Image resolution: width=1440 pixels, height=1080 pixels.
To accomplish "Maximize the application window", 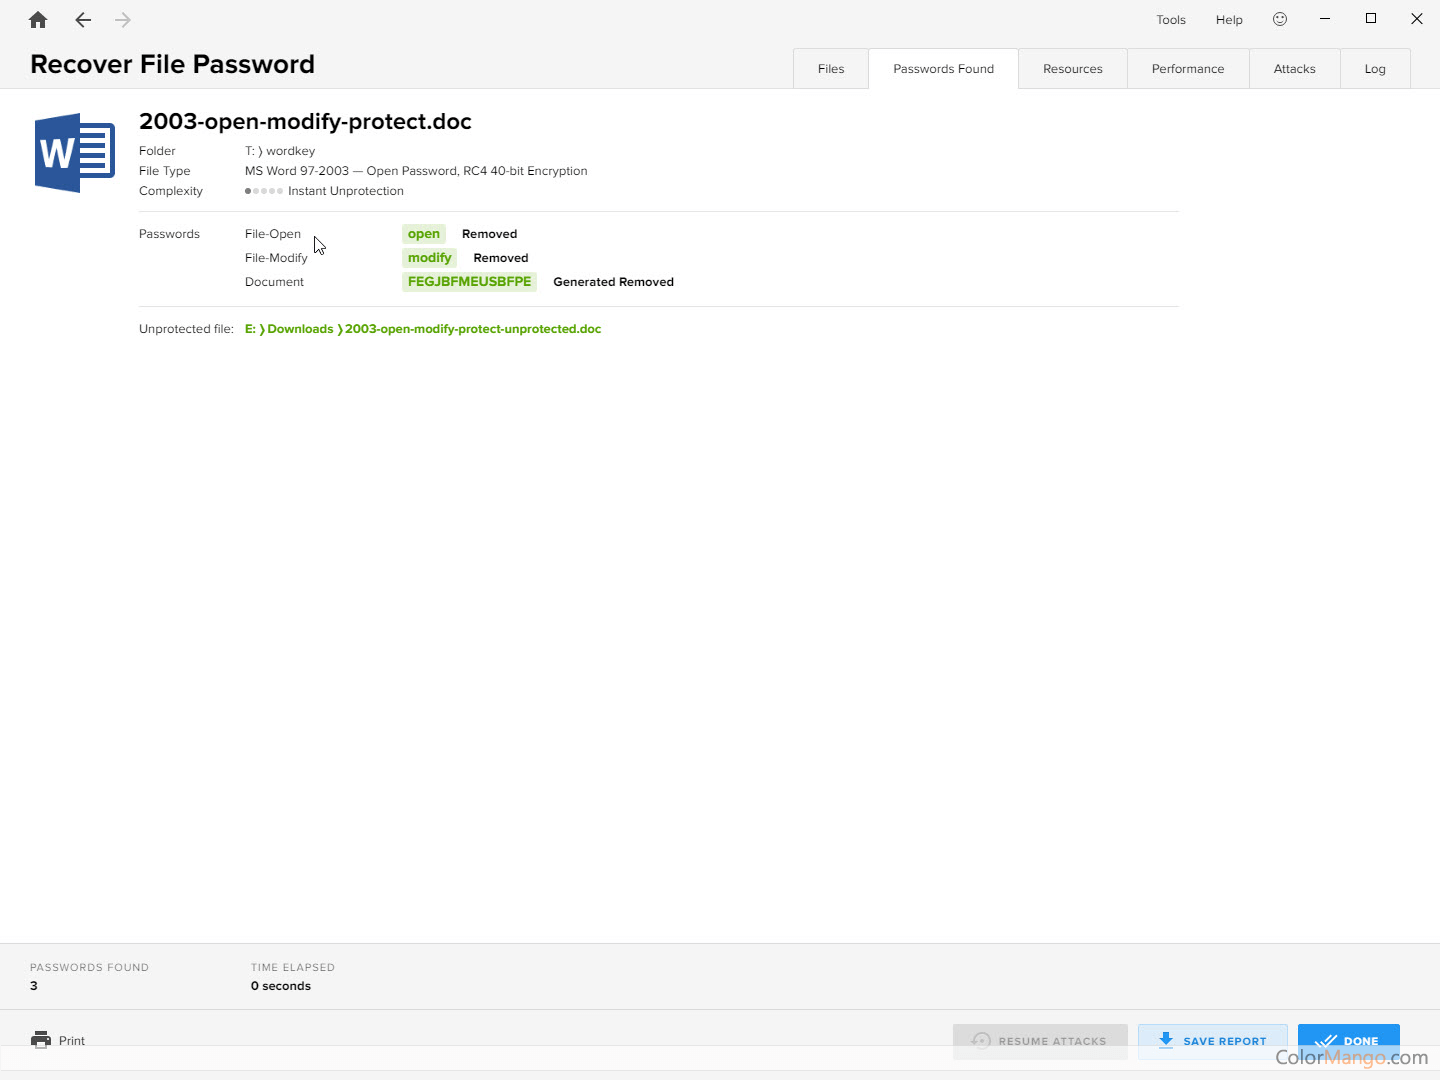I will 1371,19.
